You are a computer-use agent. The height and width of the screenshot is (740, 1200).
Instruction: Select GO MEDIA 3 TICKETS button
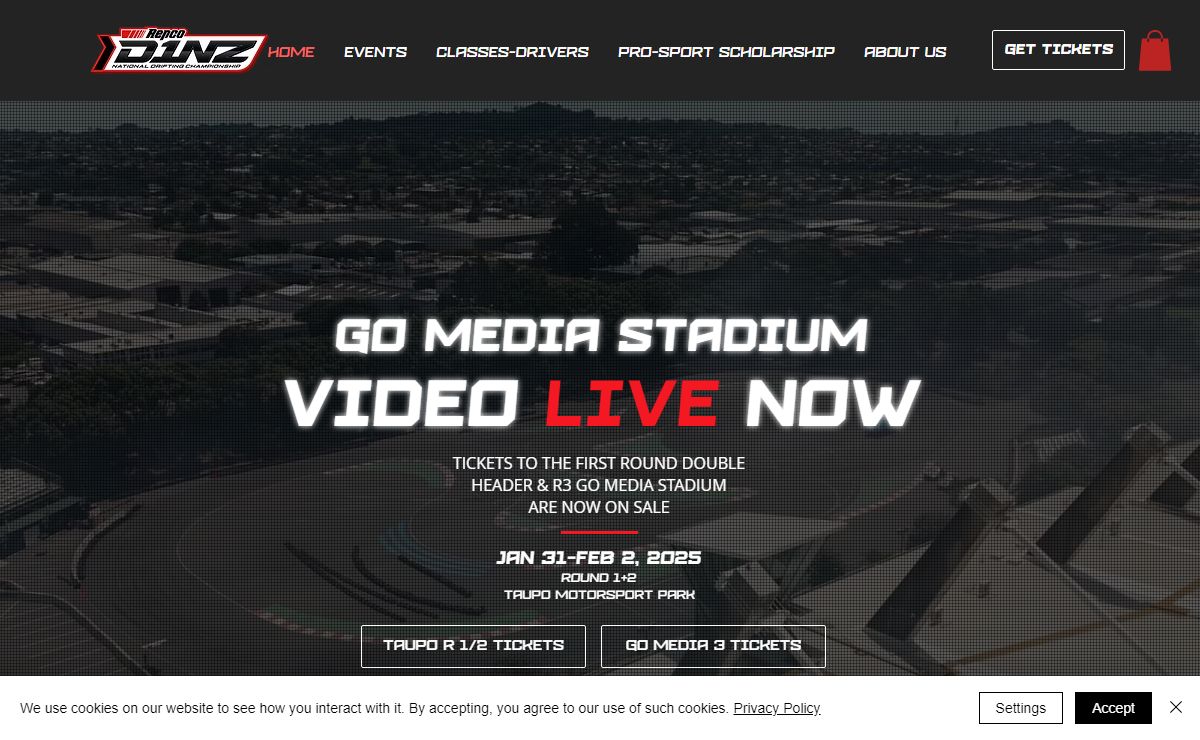pyautogui.click(x=713, y=646)
